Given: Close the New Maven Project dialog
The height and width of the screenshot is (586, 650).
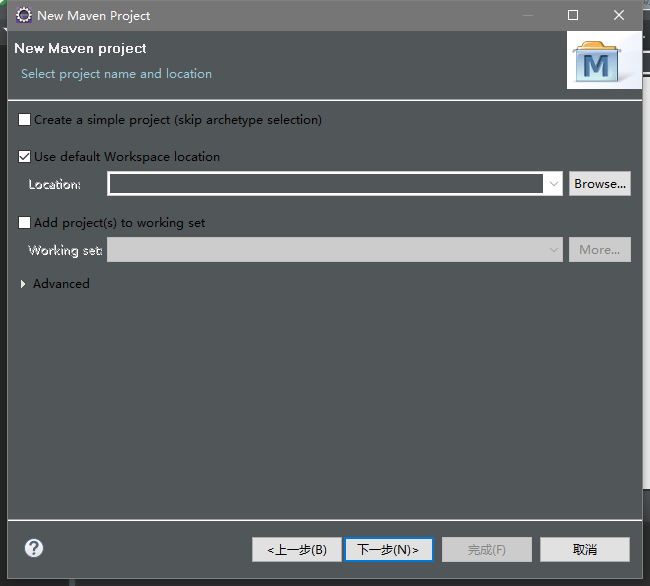Looking at the screenshot, I should pyautogui.click(x=619, y=15).
